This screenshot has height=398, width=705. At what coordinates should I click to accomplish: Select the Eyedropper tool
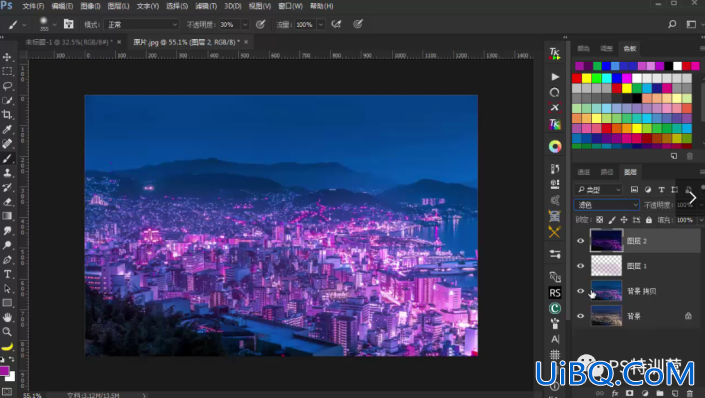pos(7,130)
